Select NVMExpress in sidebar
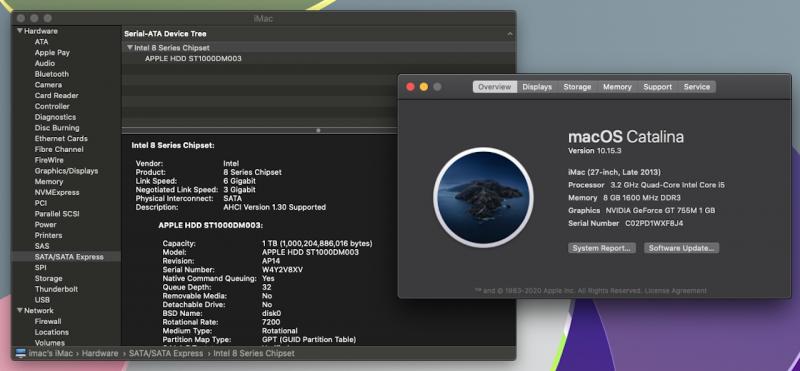This screenshot has width=800, height=371. [57, 192]
